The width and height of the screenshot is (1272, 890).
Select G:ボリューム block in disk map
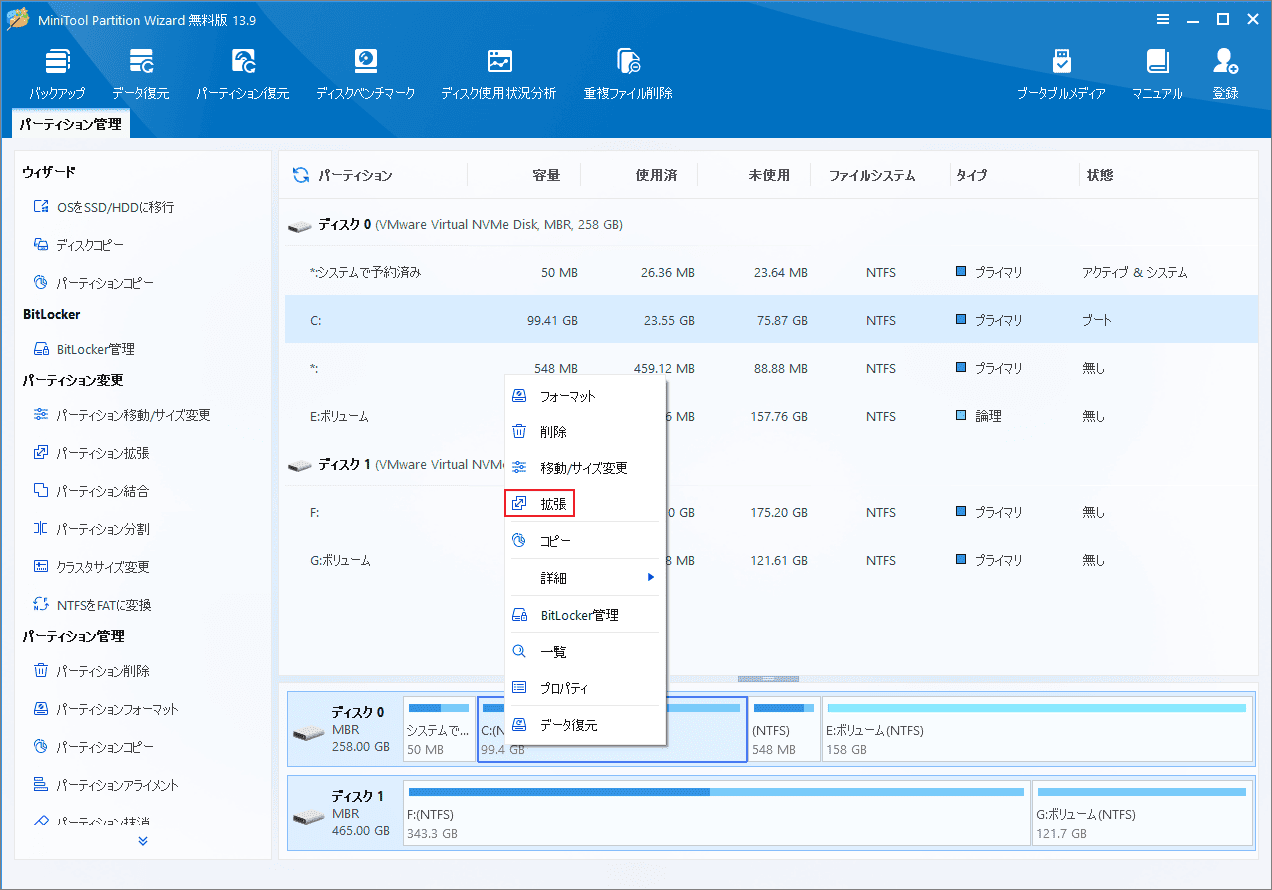pos(1142,813)
